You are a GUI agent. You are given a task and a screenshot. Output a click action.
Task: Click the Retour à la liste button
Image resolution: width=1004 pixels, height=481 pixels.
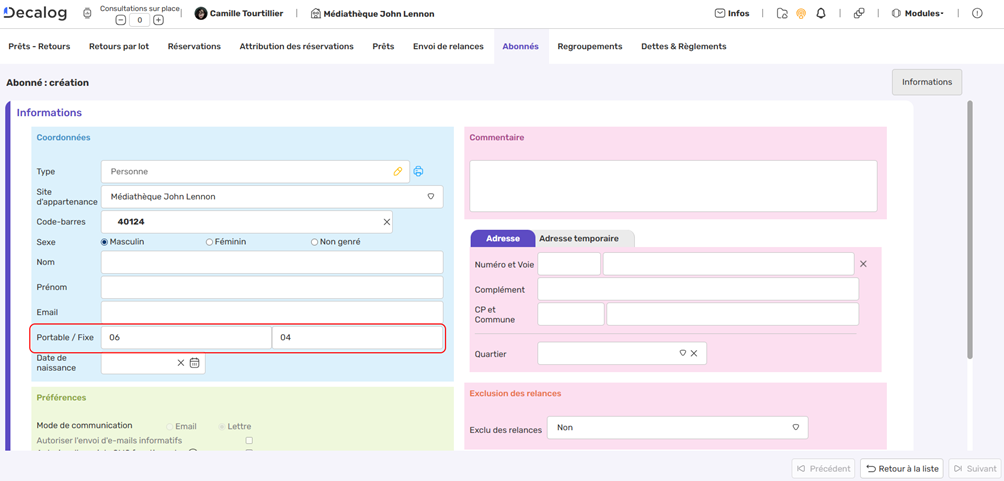(902, 469)
